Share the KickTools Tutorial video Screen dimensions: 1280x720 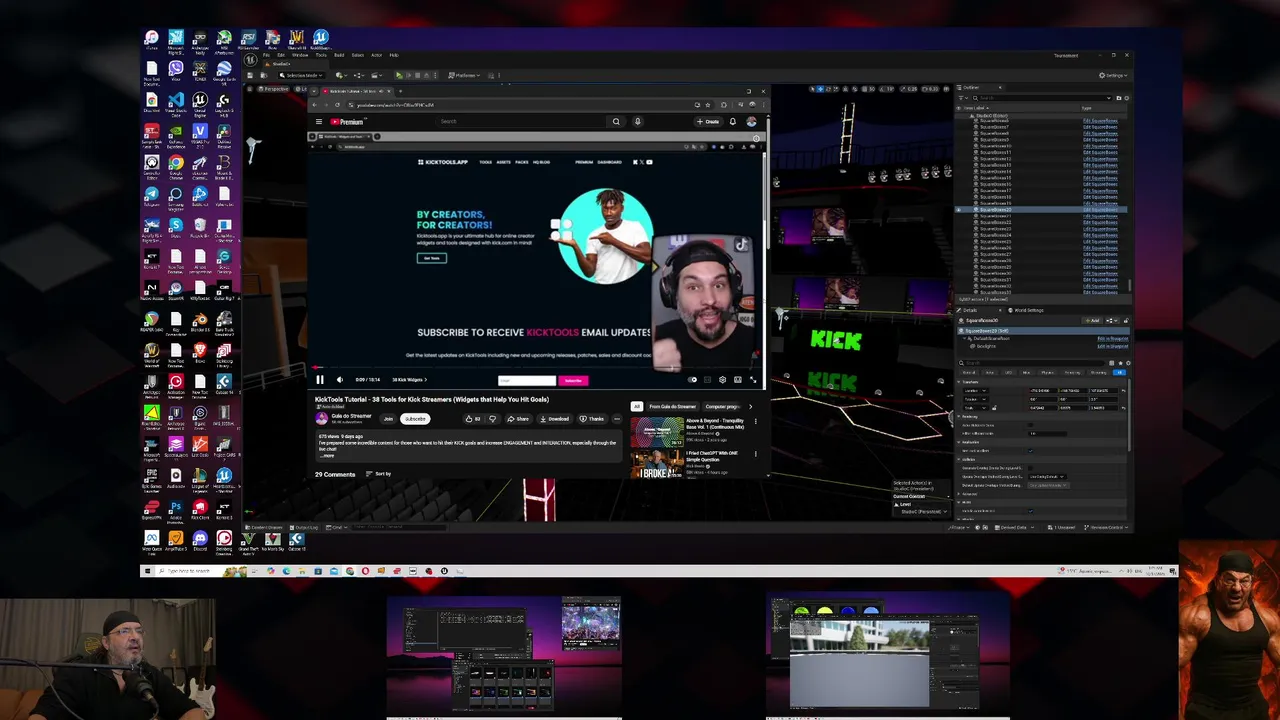pyautogui.click(x=518, y=419)
